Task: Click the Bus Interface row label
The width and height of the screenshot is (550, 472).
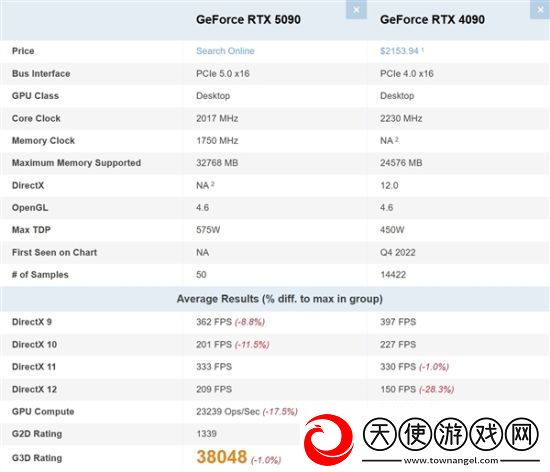Action: (x=41, y=73)
